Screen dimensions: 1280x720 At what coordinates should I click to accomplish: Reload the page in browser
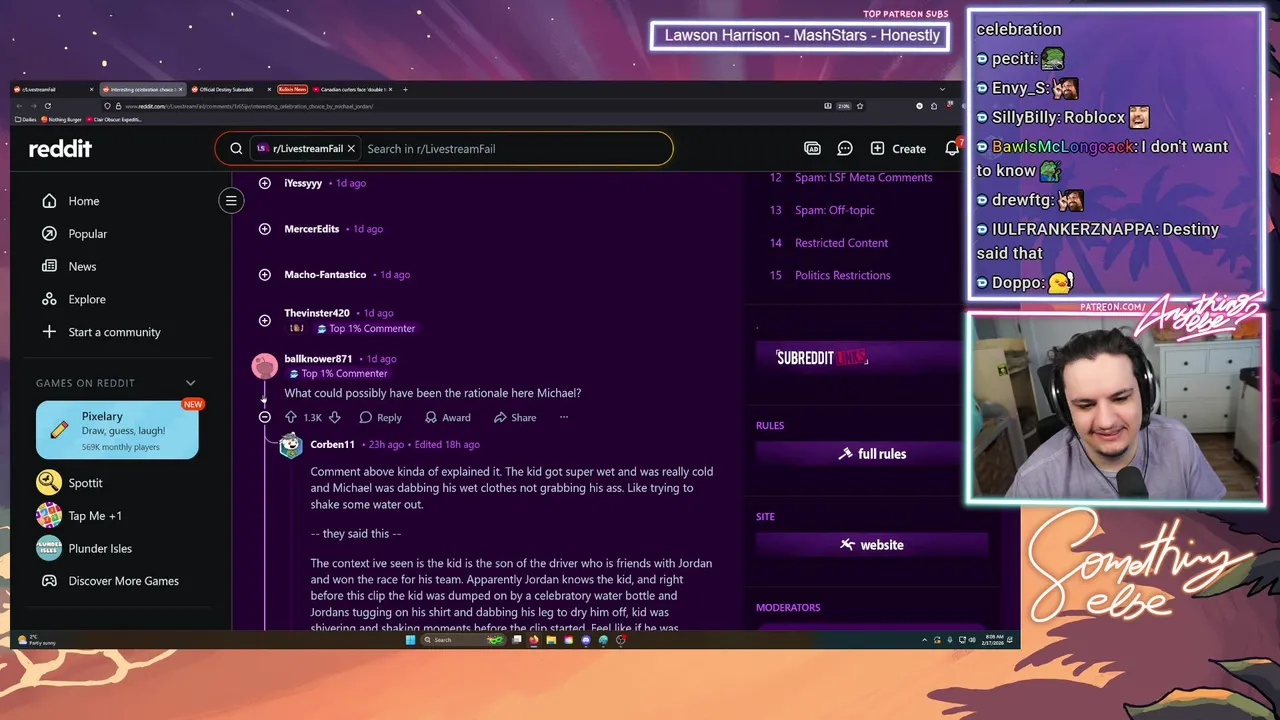pyautogui.click(x=47, y=106)
